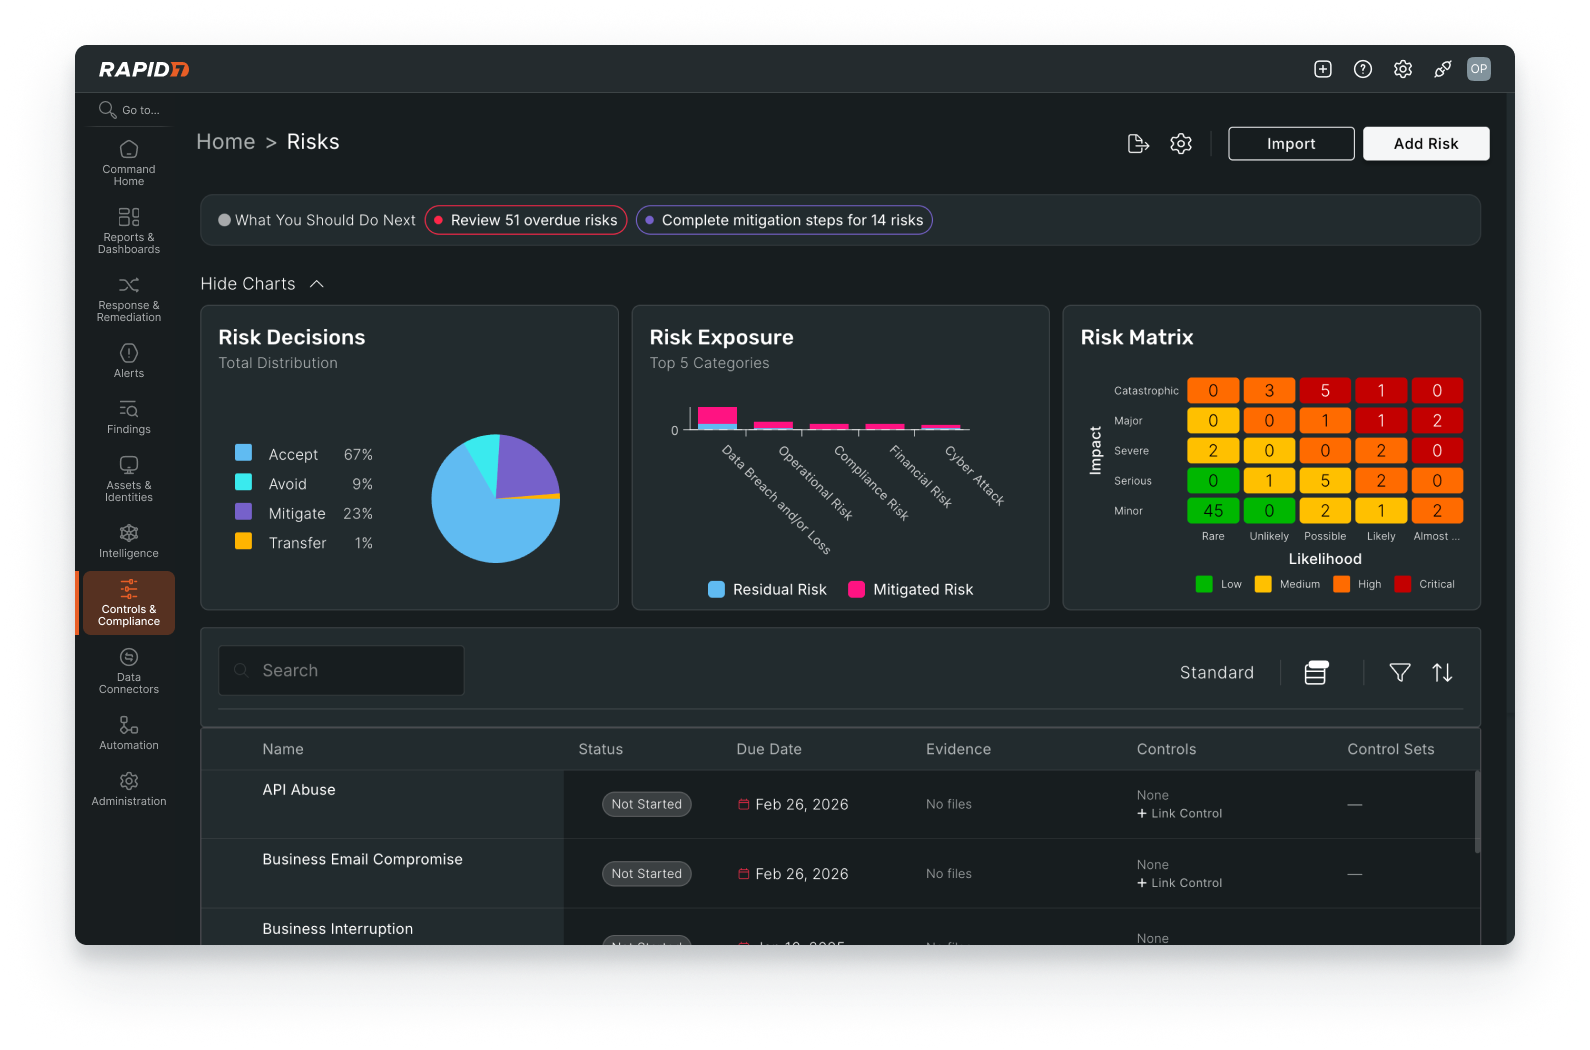Open top bar settings gear

1403,69
